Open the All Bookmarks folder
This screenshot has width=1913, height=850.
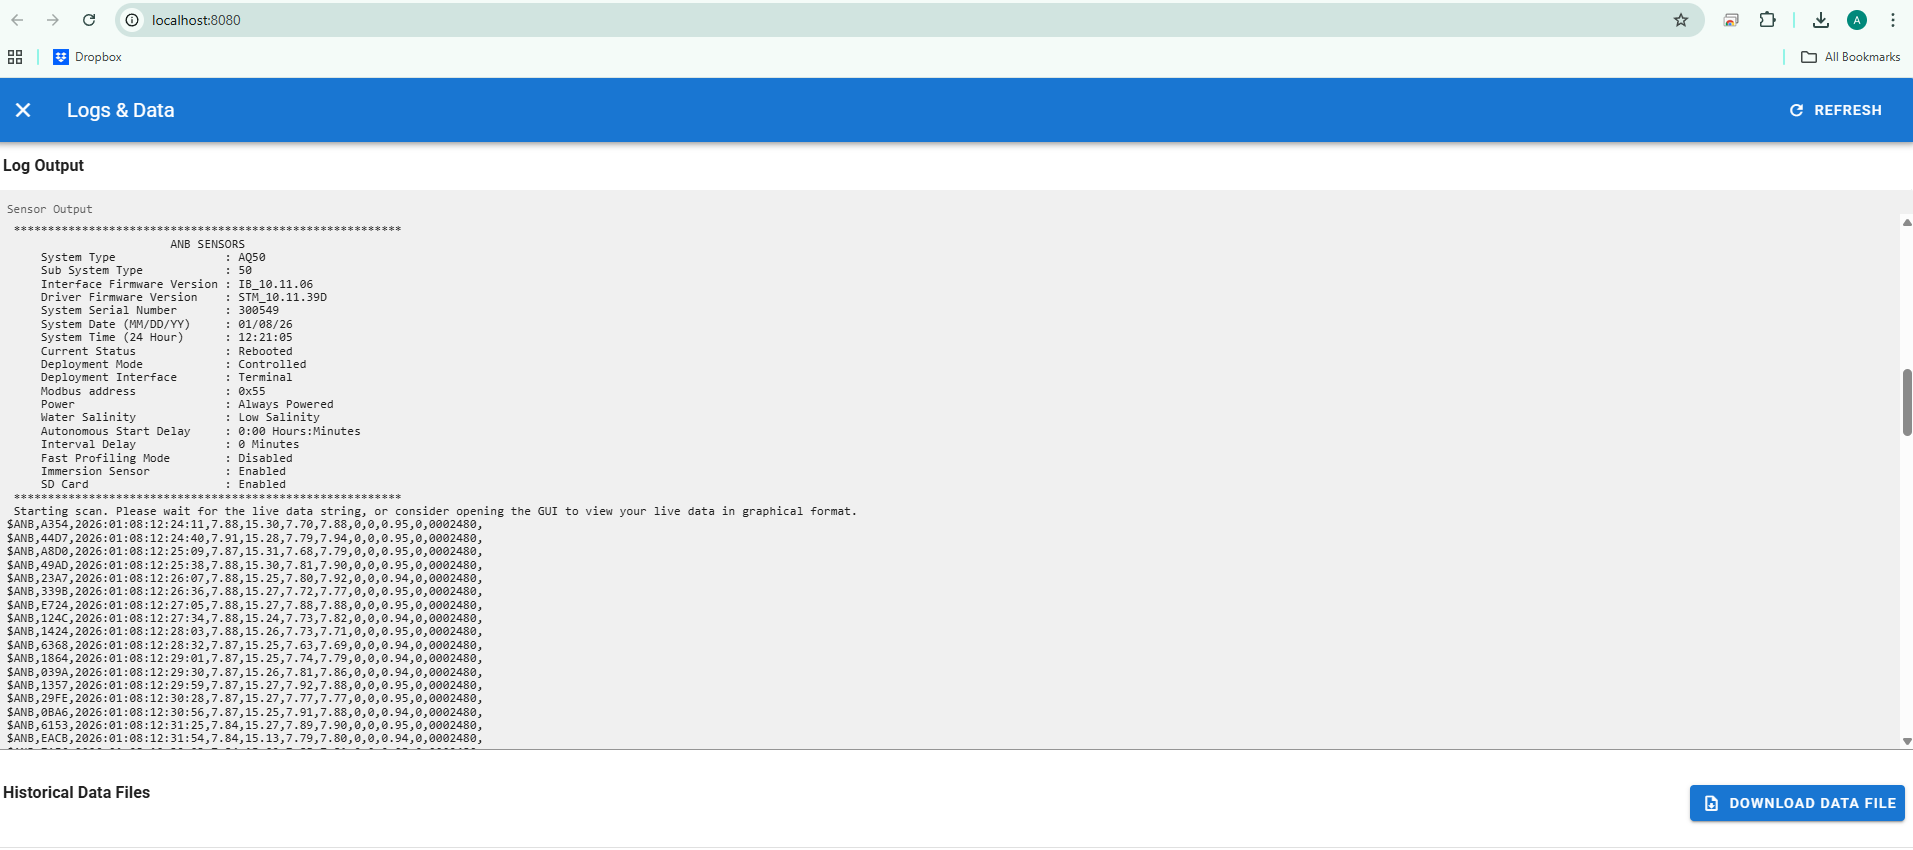(1851, 57)
